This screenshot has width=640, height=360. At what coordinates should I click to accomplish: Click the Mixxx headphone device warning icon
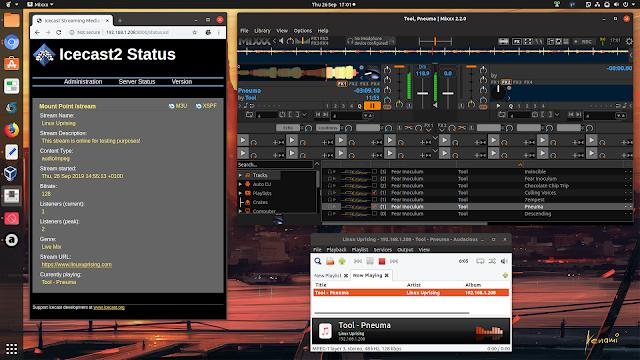pos(350,41)
